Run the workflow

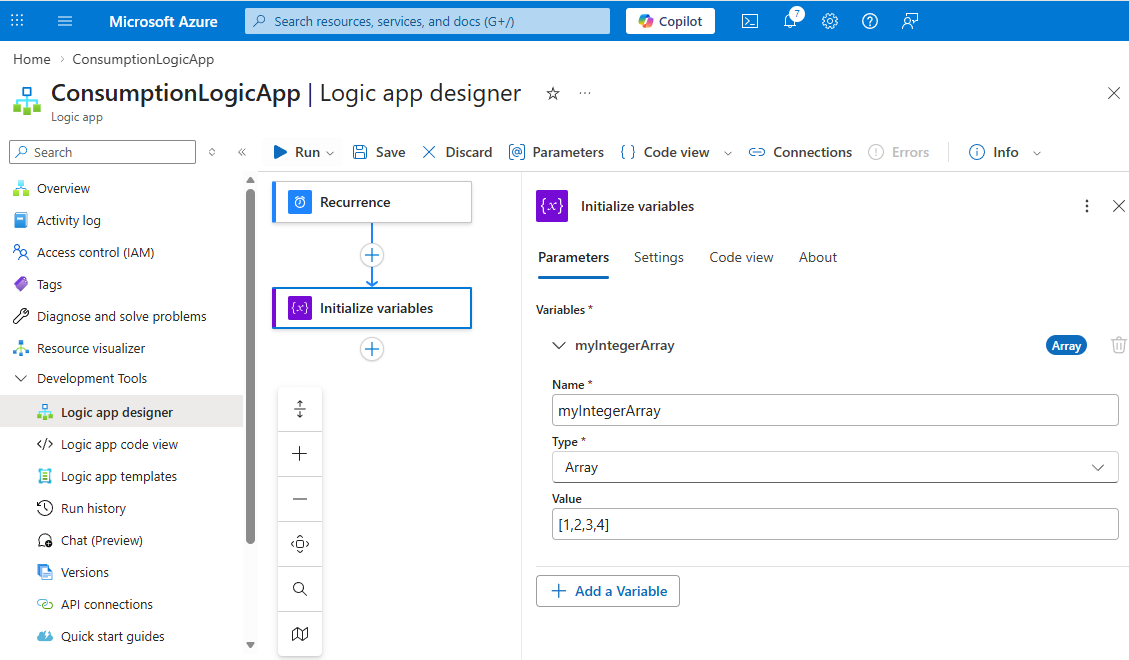pyautogui.click(x=297, y=152)
